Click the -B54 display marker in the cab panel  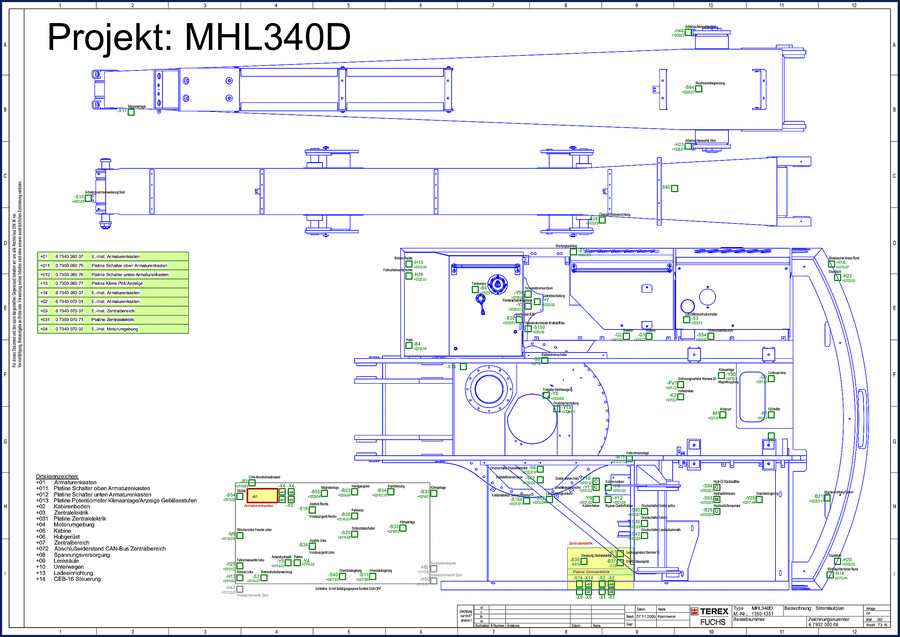[x=240, y=496]
